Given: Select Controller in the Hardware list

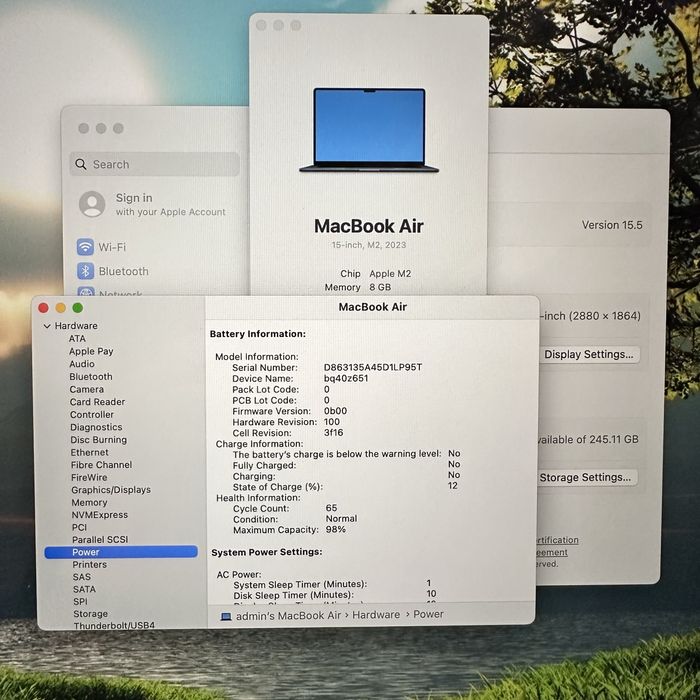Looking at the screenshot, I should (x=92, y=414).
